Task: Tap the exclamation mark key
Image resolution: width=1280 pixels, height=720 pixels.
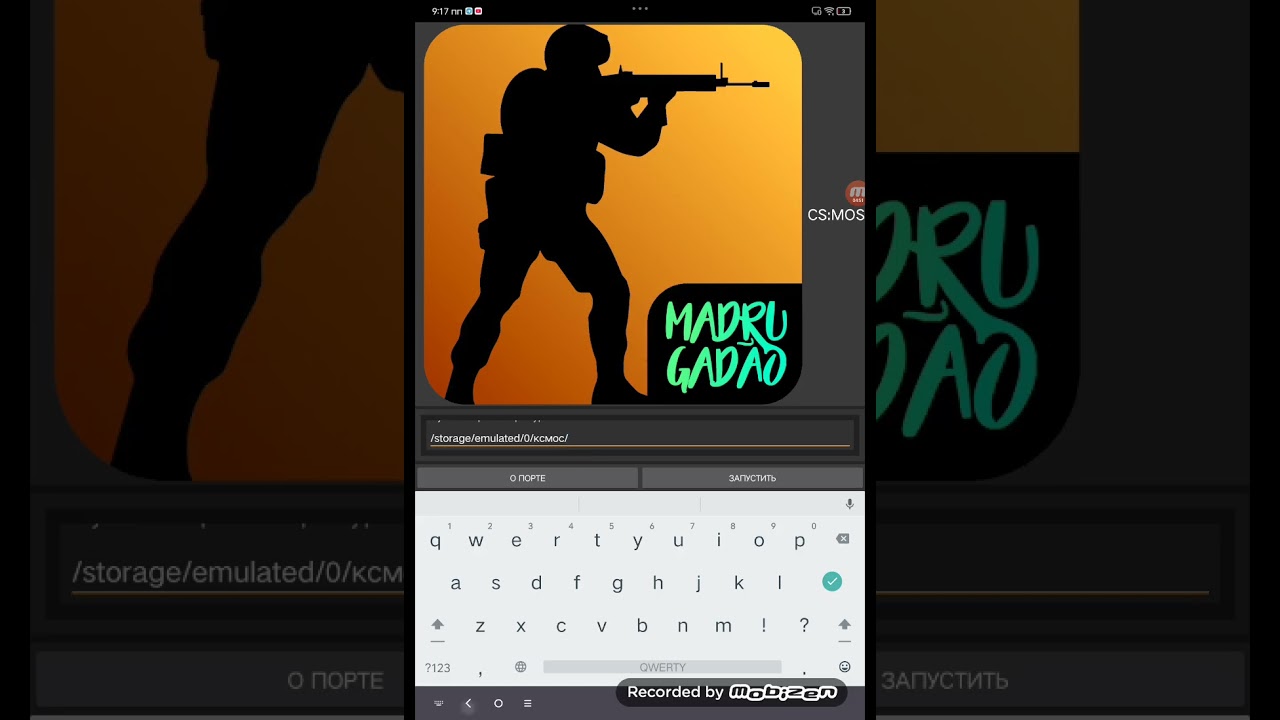Action: click(x=763, y=626)
